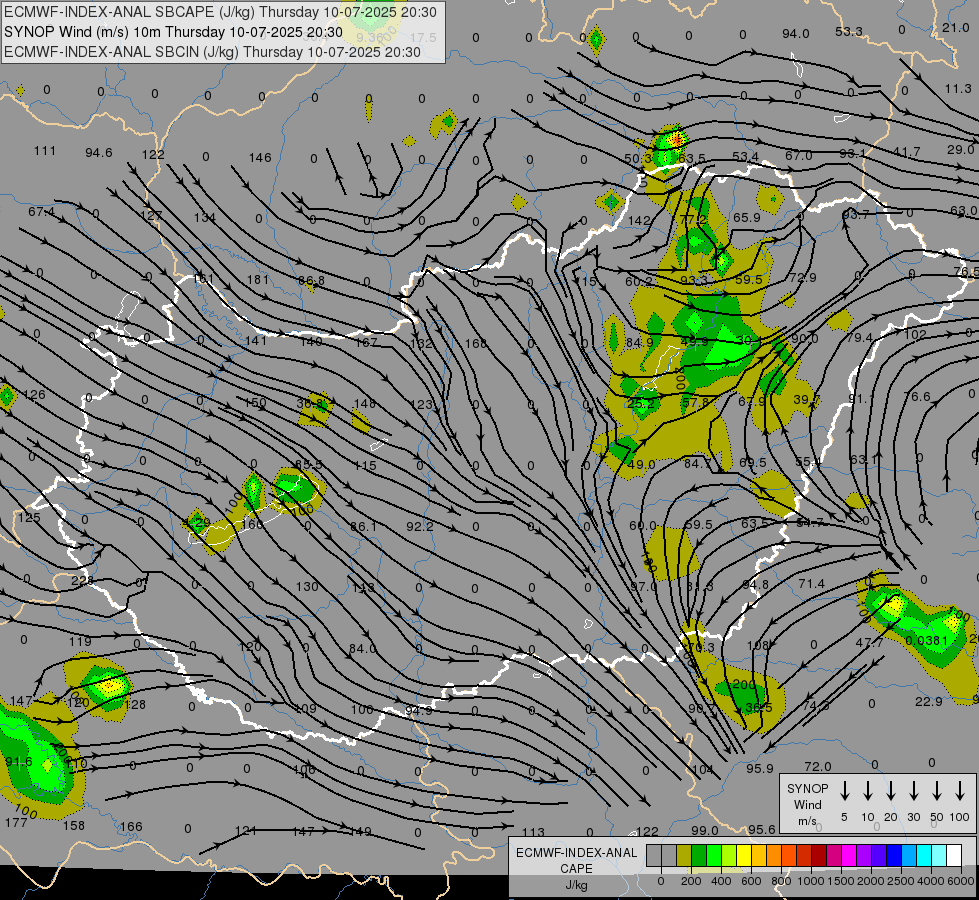Pick the dark red CAPE legend swatch
This screenshot has width=979, height=900.
coord(819,855)
